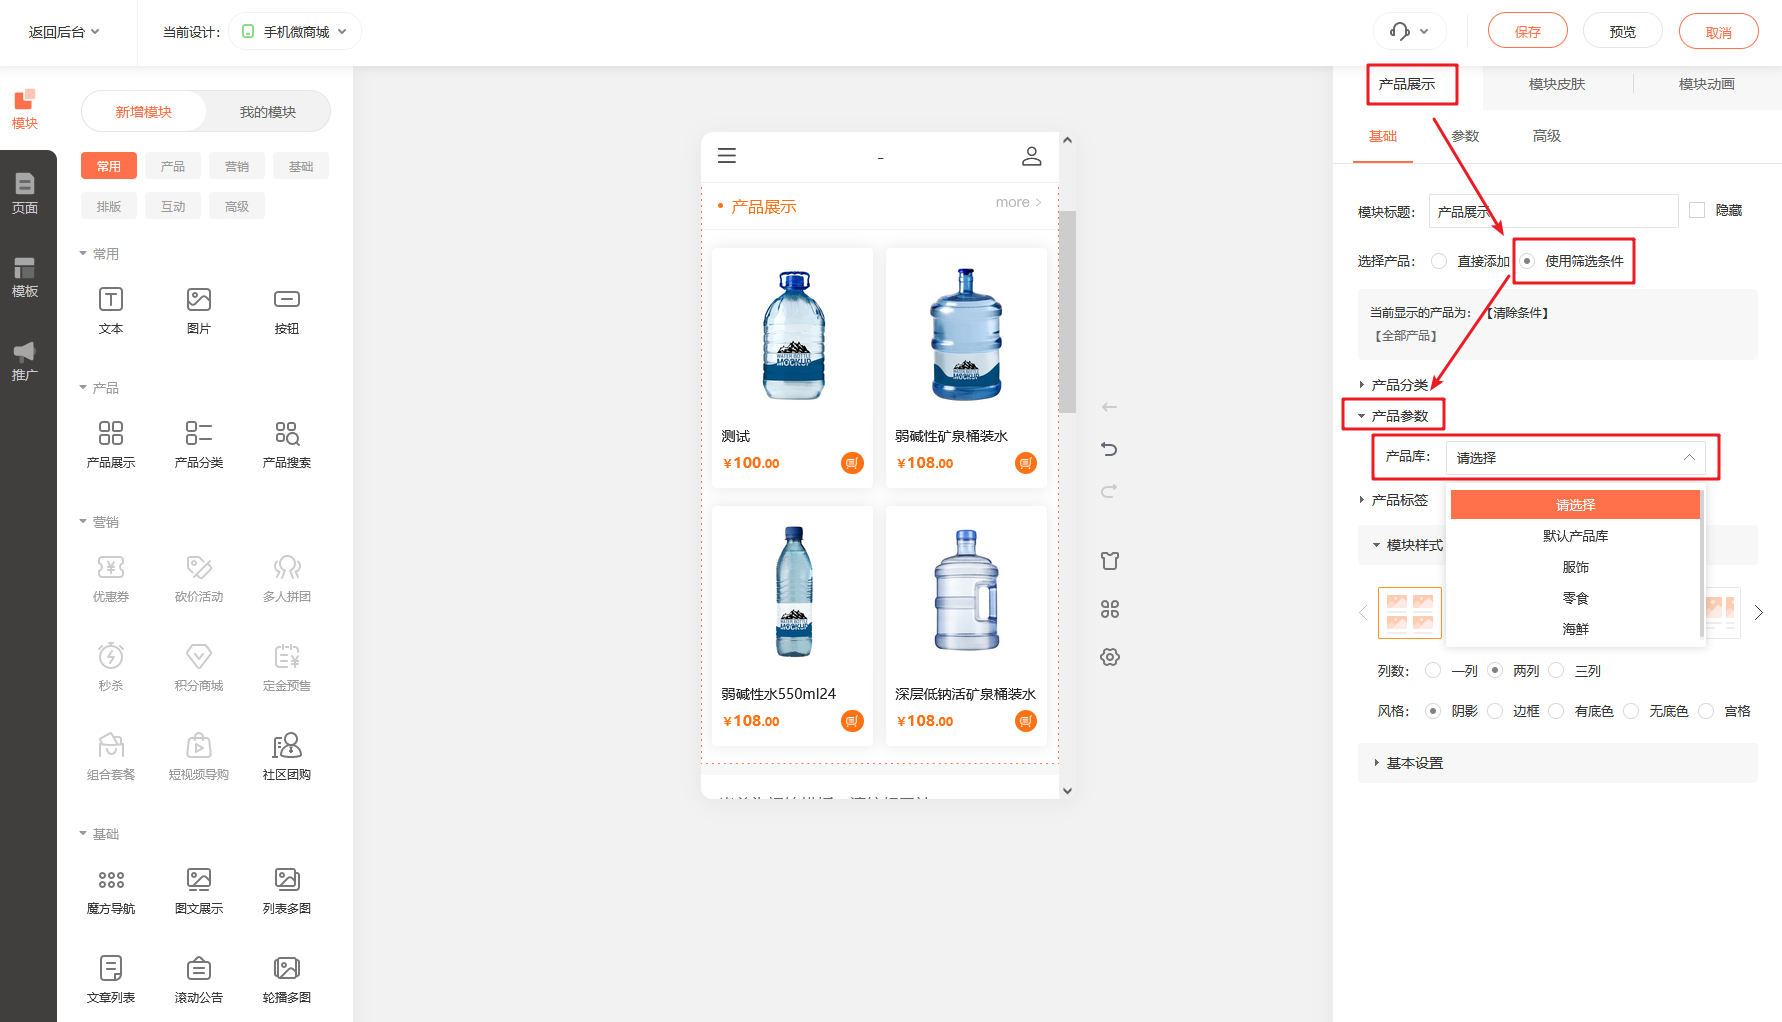Switch to 我的模块 tab
This screenshot has width=1782, height=1022.
click(268, 111)
